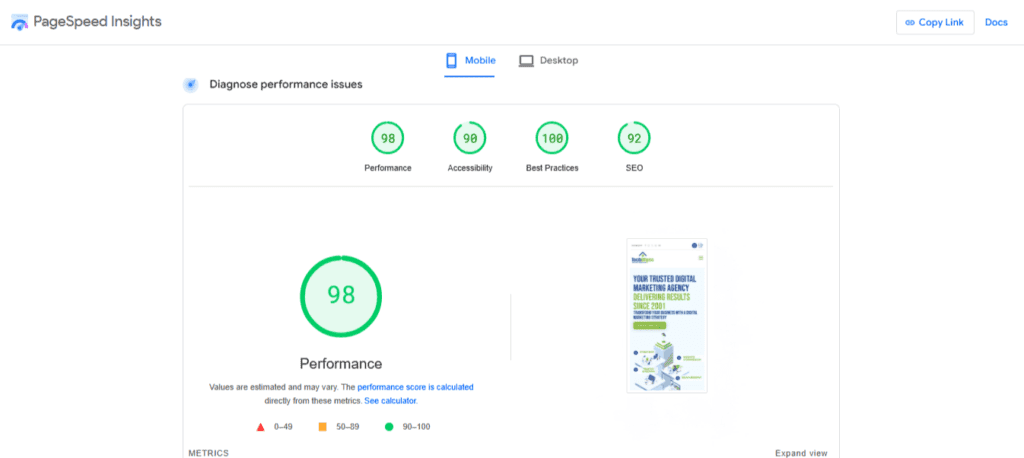This screenshot has width=1024, height=458.
Task: Select the Performance 98 score gauge
Action: click(x=387, y=138)
